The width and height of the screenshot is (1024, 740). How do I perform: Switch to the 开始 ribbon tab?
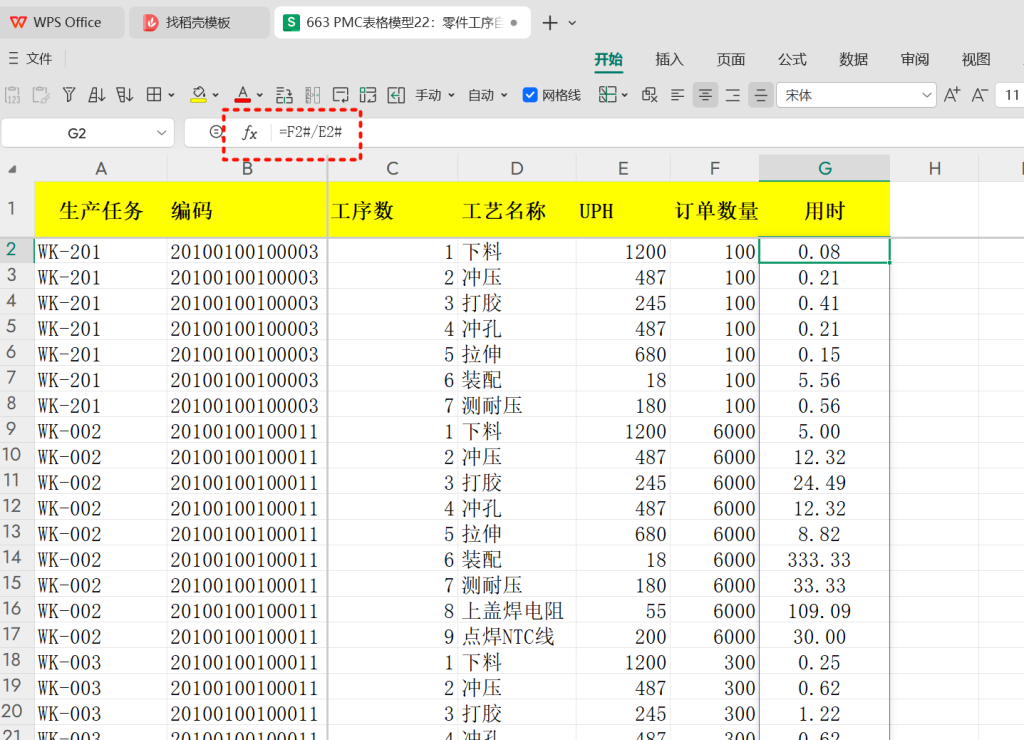pos(608,59)
